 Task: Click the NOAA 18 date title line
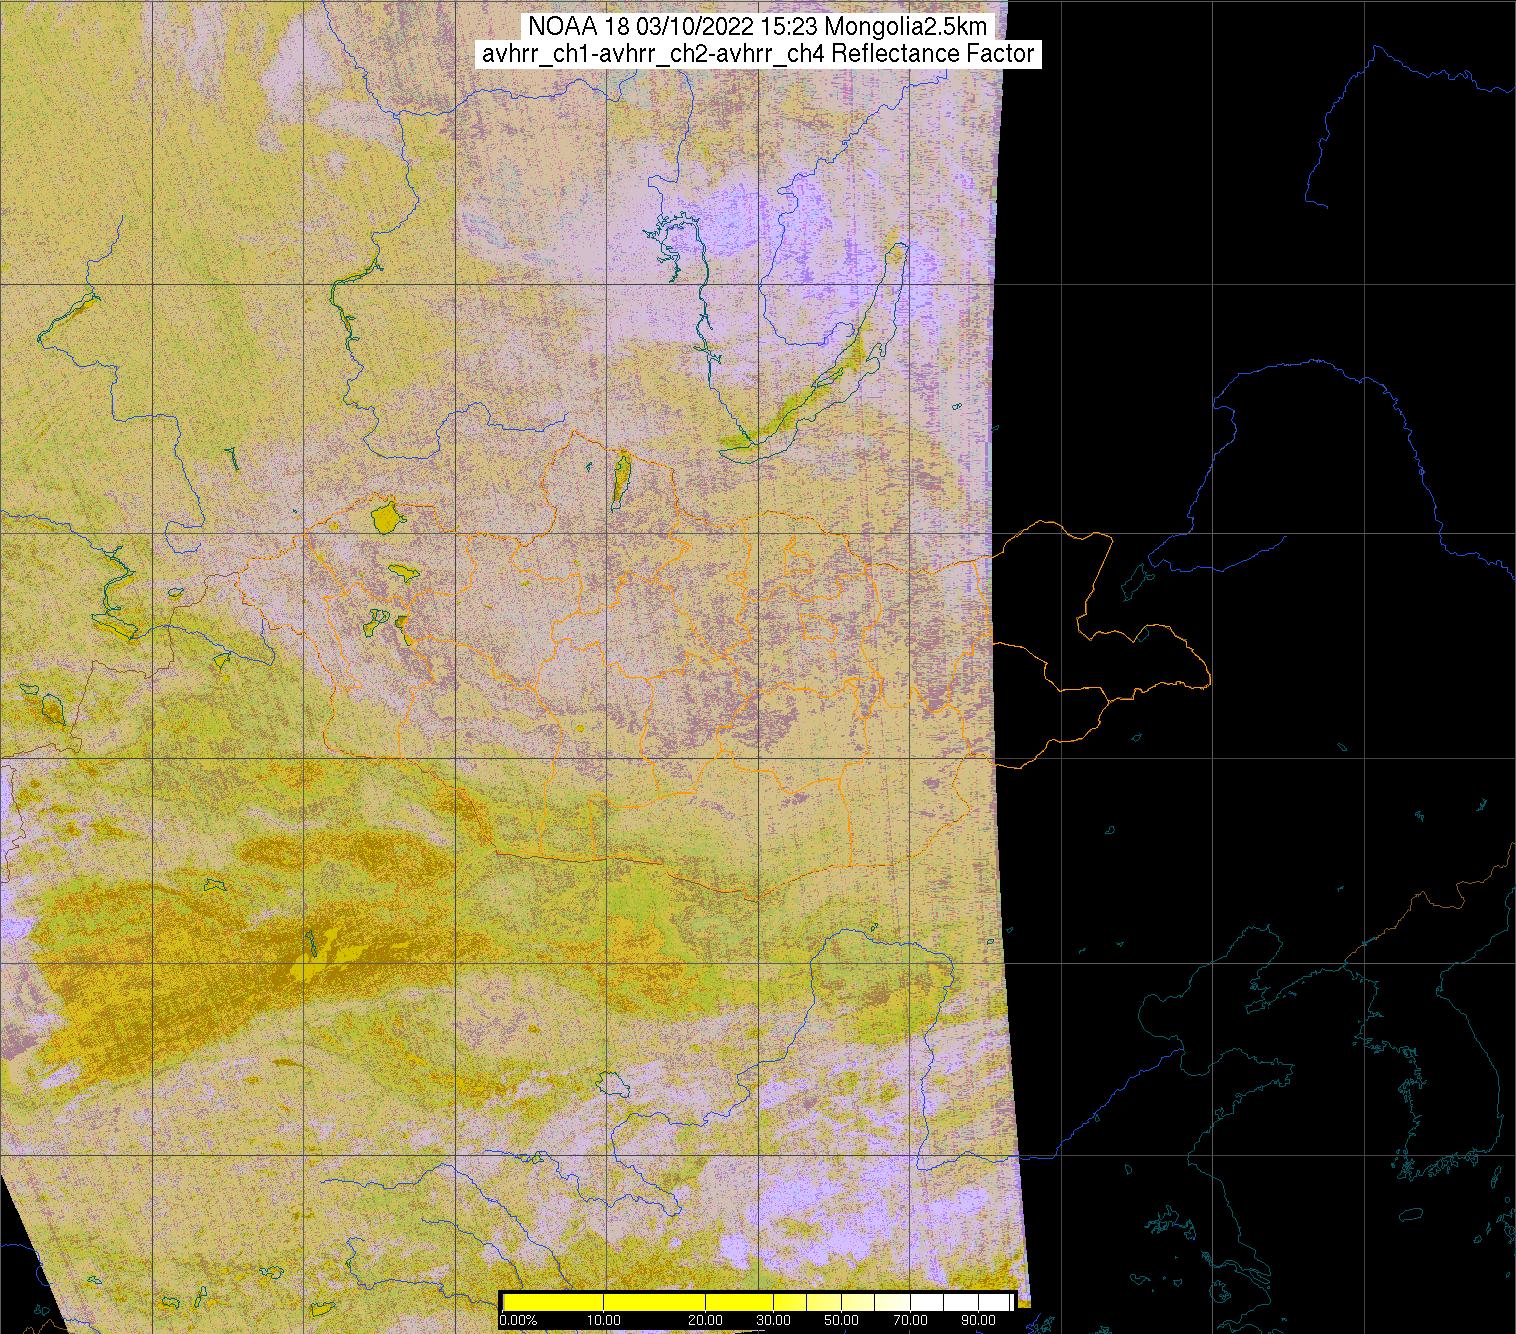coord(757,27)
